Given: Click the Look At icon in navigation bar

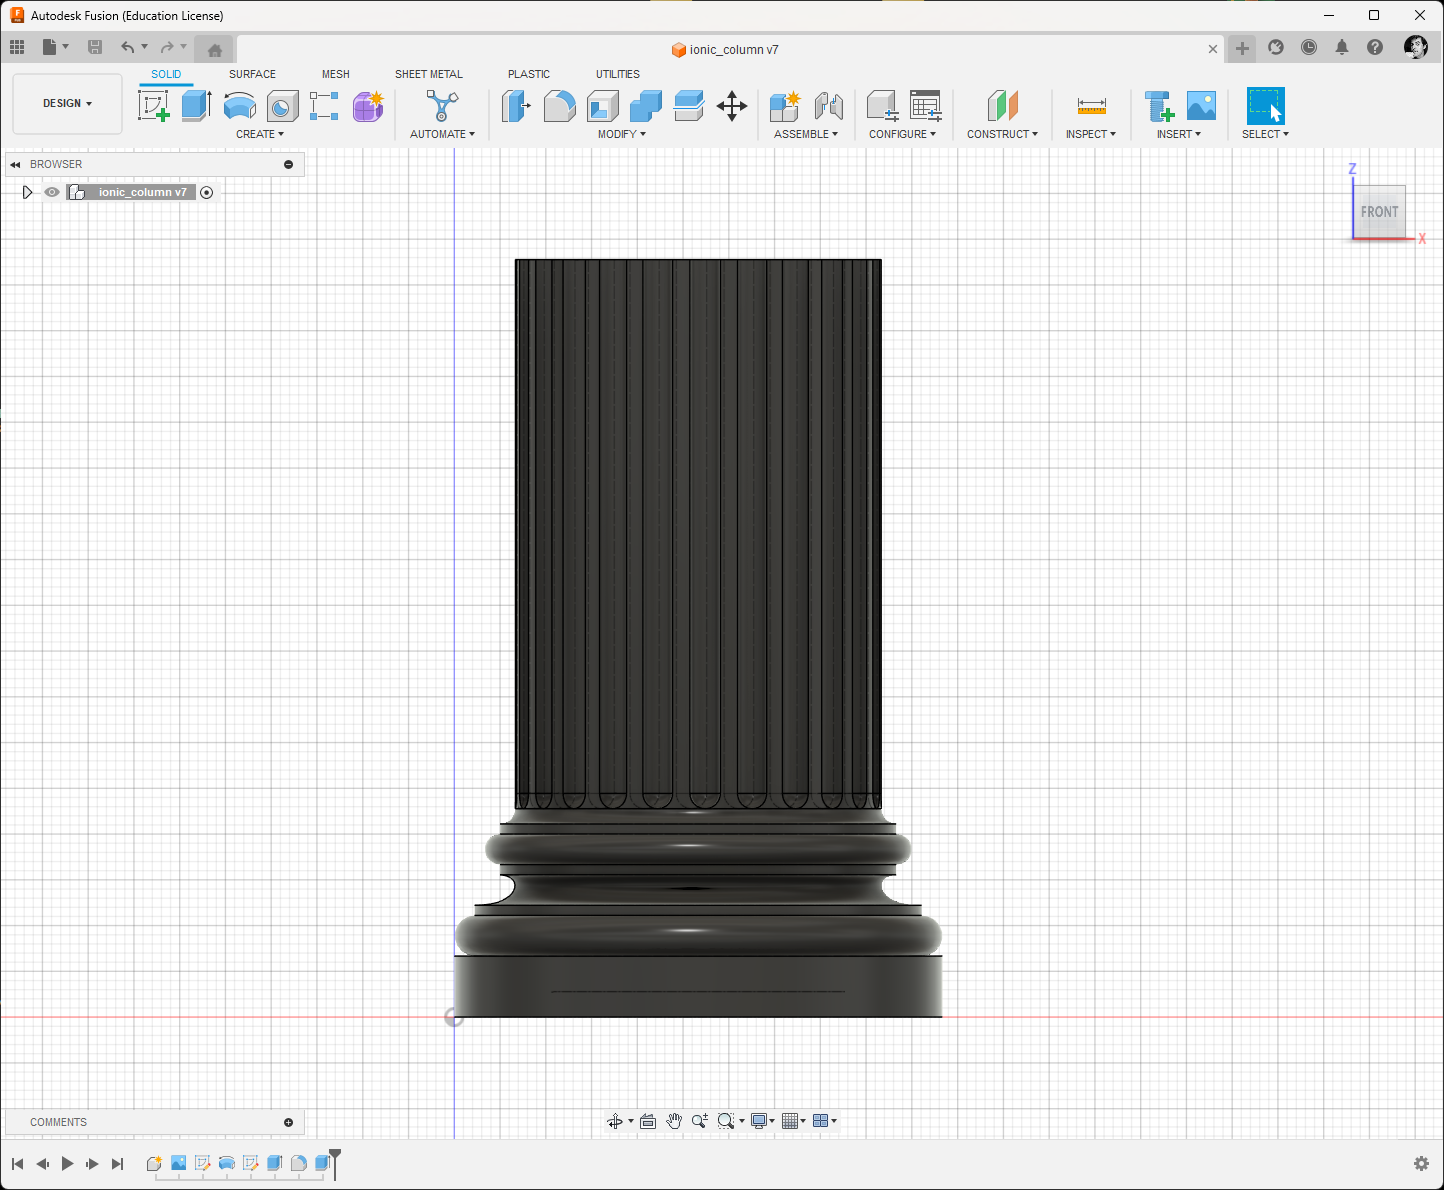Looking at the screenshot, I should click(648, 1121).
